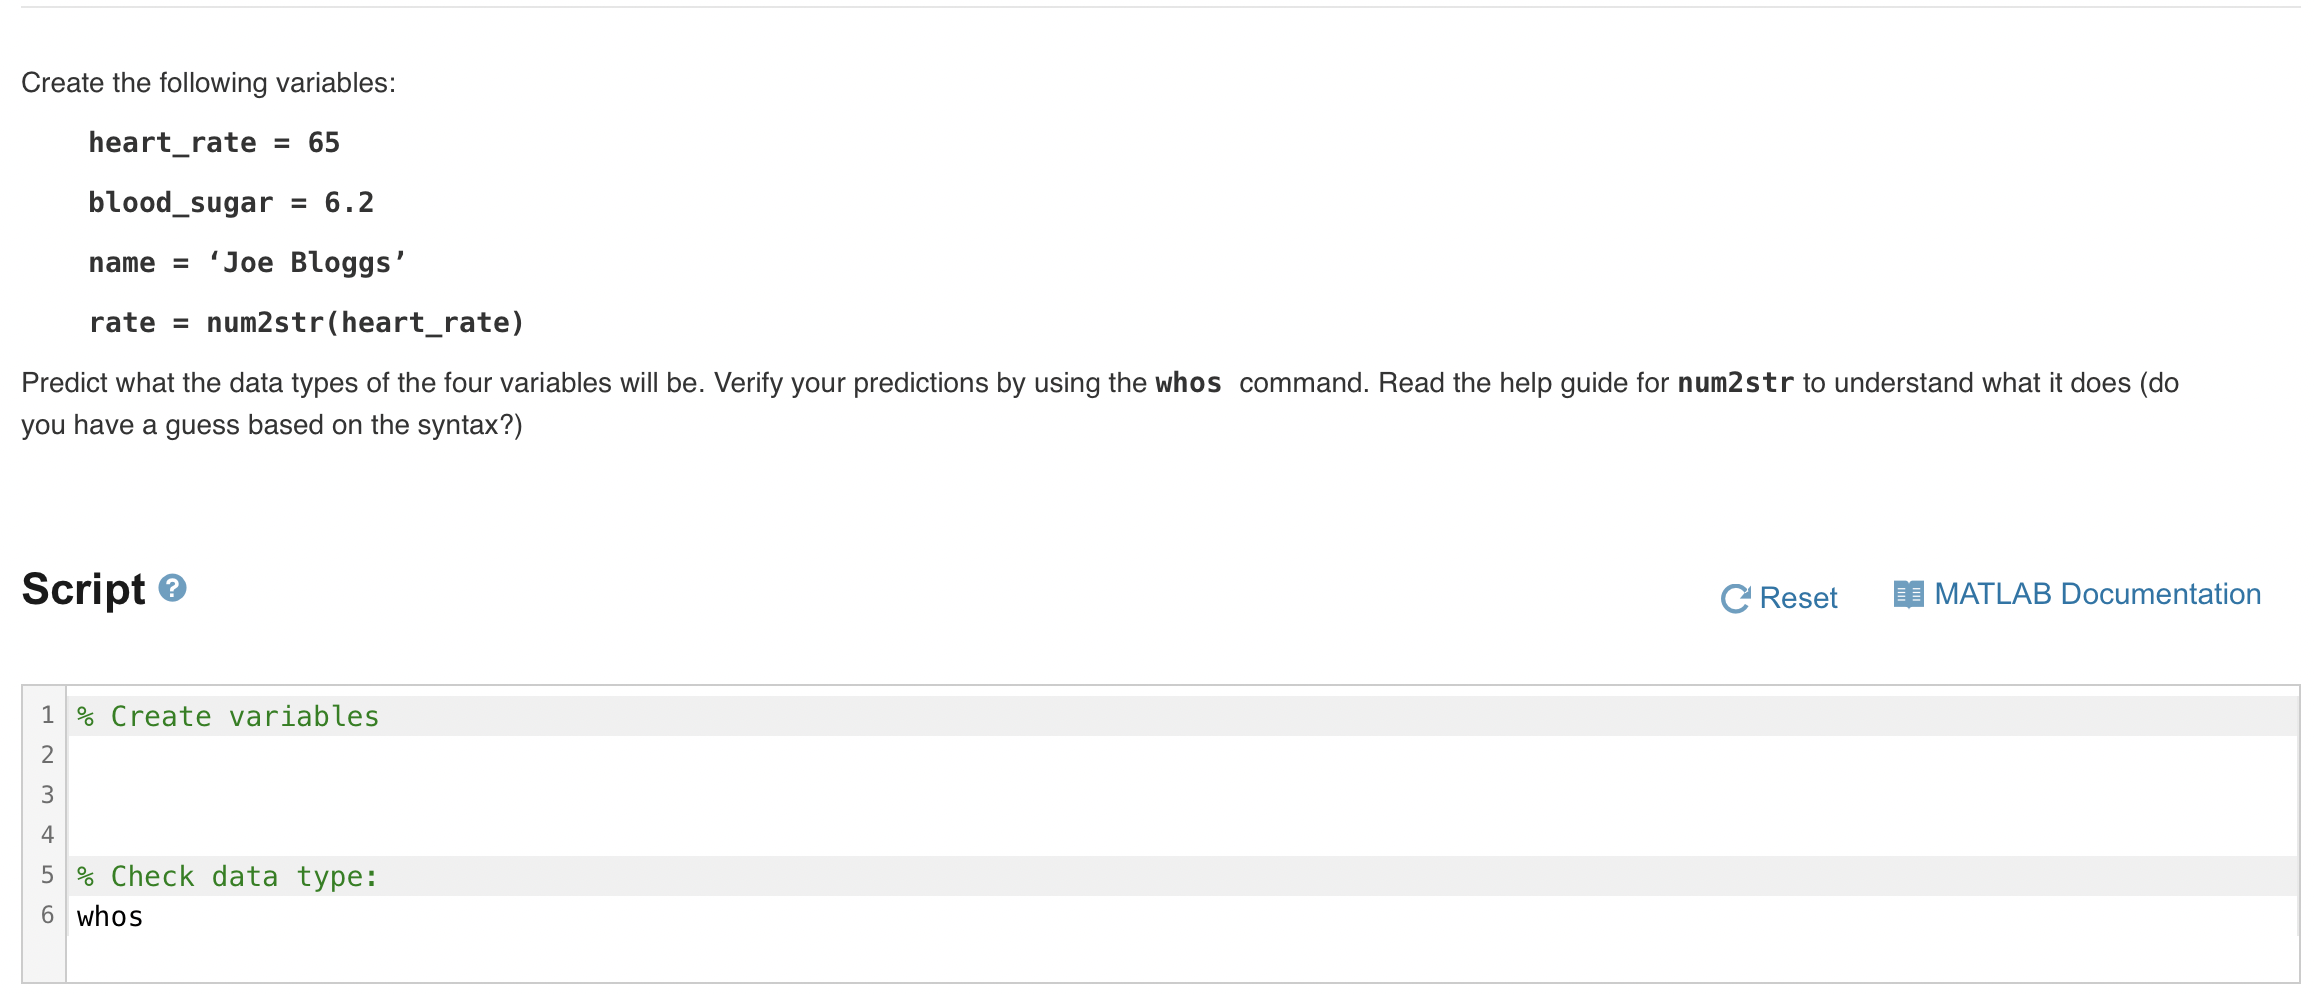Click line number 6 in the gutter
Image resolution: width=2314 pixels, height=994 pixels.
[46, 915]
